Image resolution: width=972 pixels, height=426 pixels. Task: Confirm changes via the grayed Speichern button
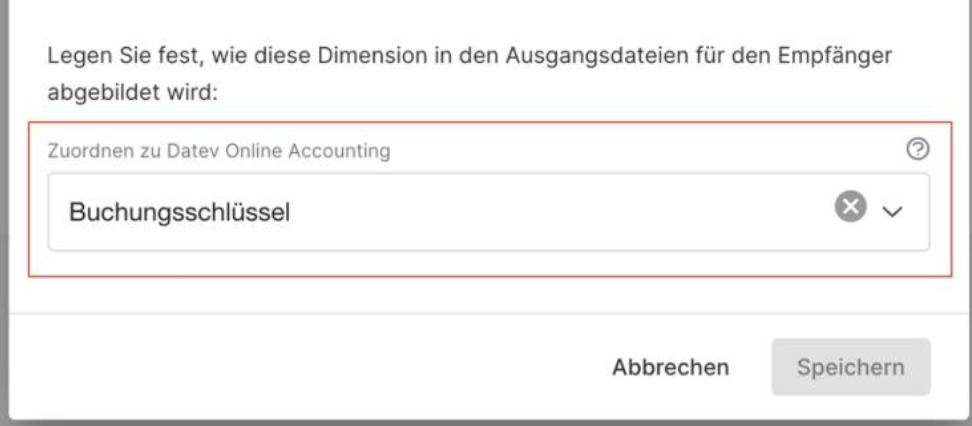pos(850,367)
